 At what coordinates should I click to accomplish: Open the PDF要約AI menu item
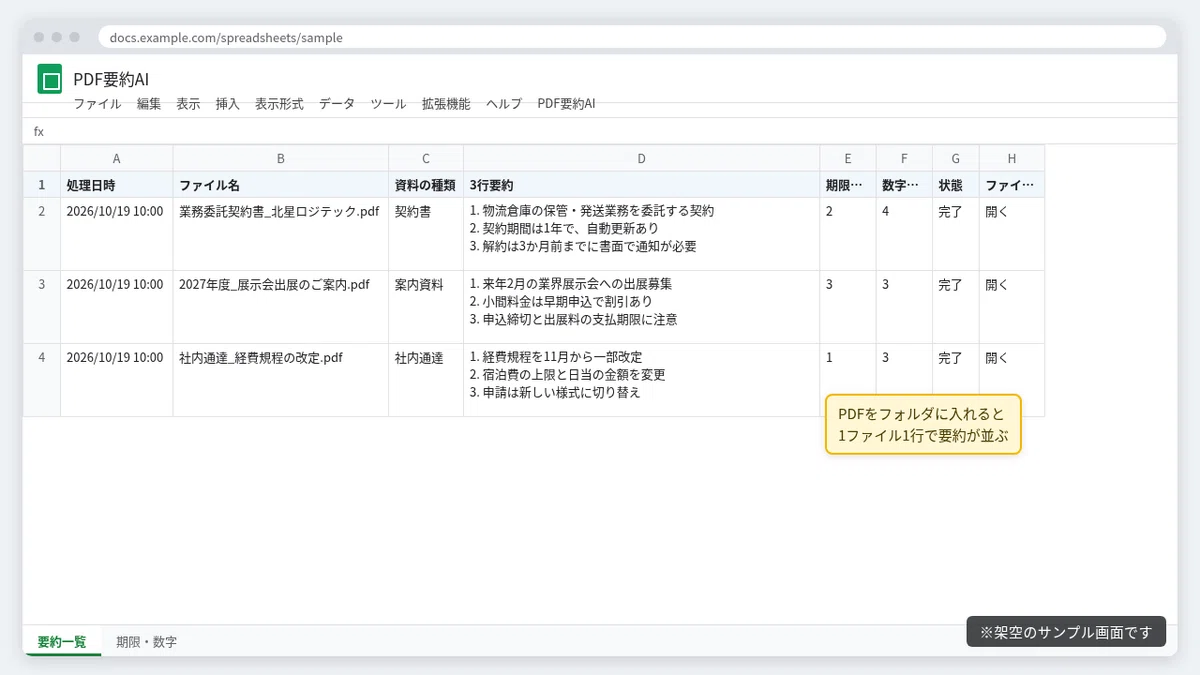point(566,104)
